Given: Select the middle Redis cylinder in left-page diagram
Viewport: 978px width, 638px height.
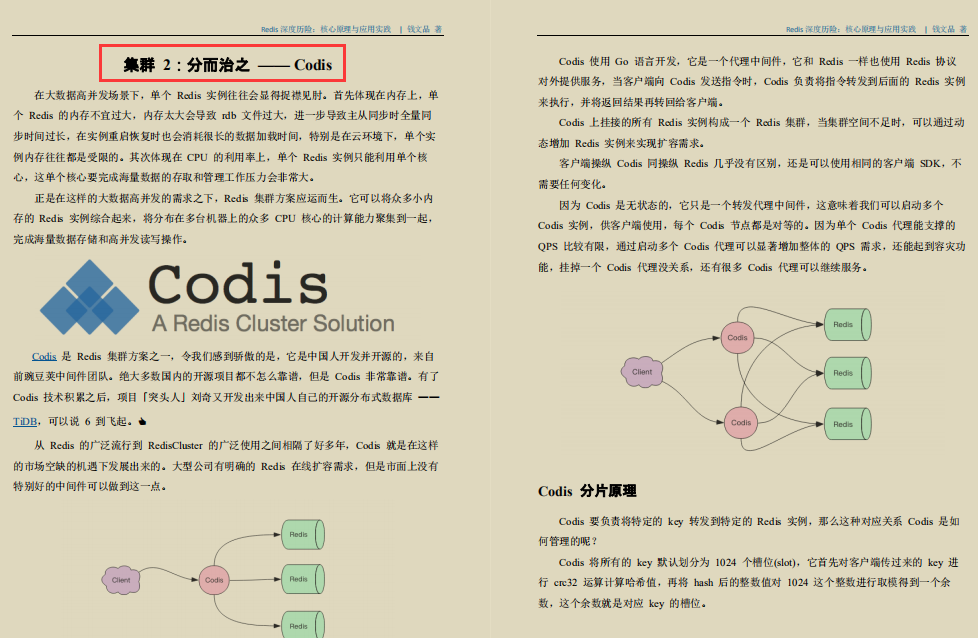Looking at the screenshot, I should point(303,579).
